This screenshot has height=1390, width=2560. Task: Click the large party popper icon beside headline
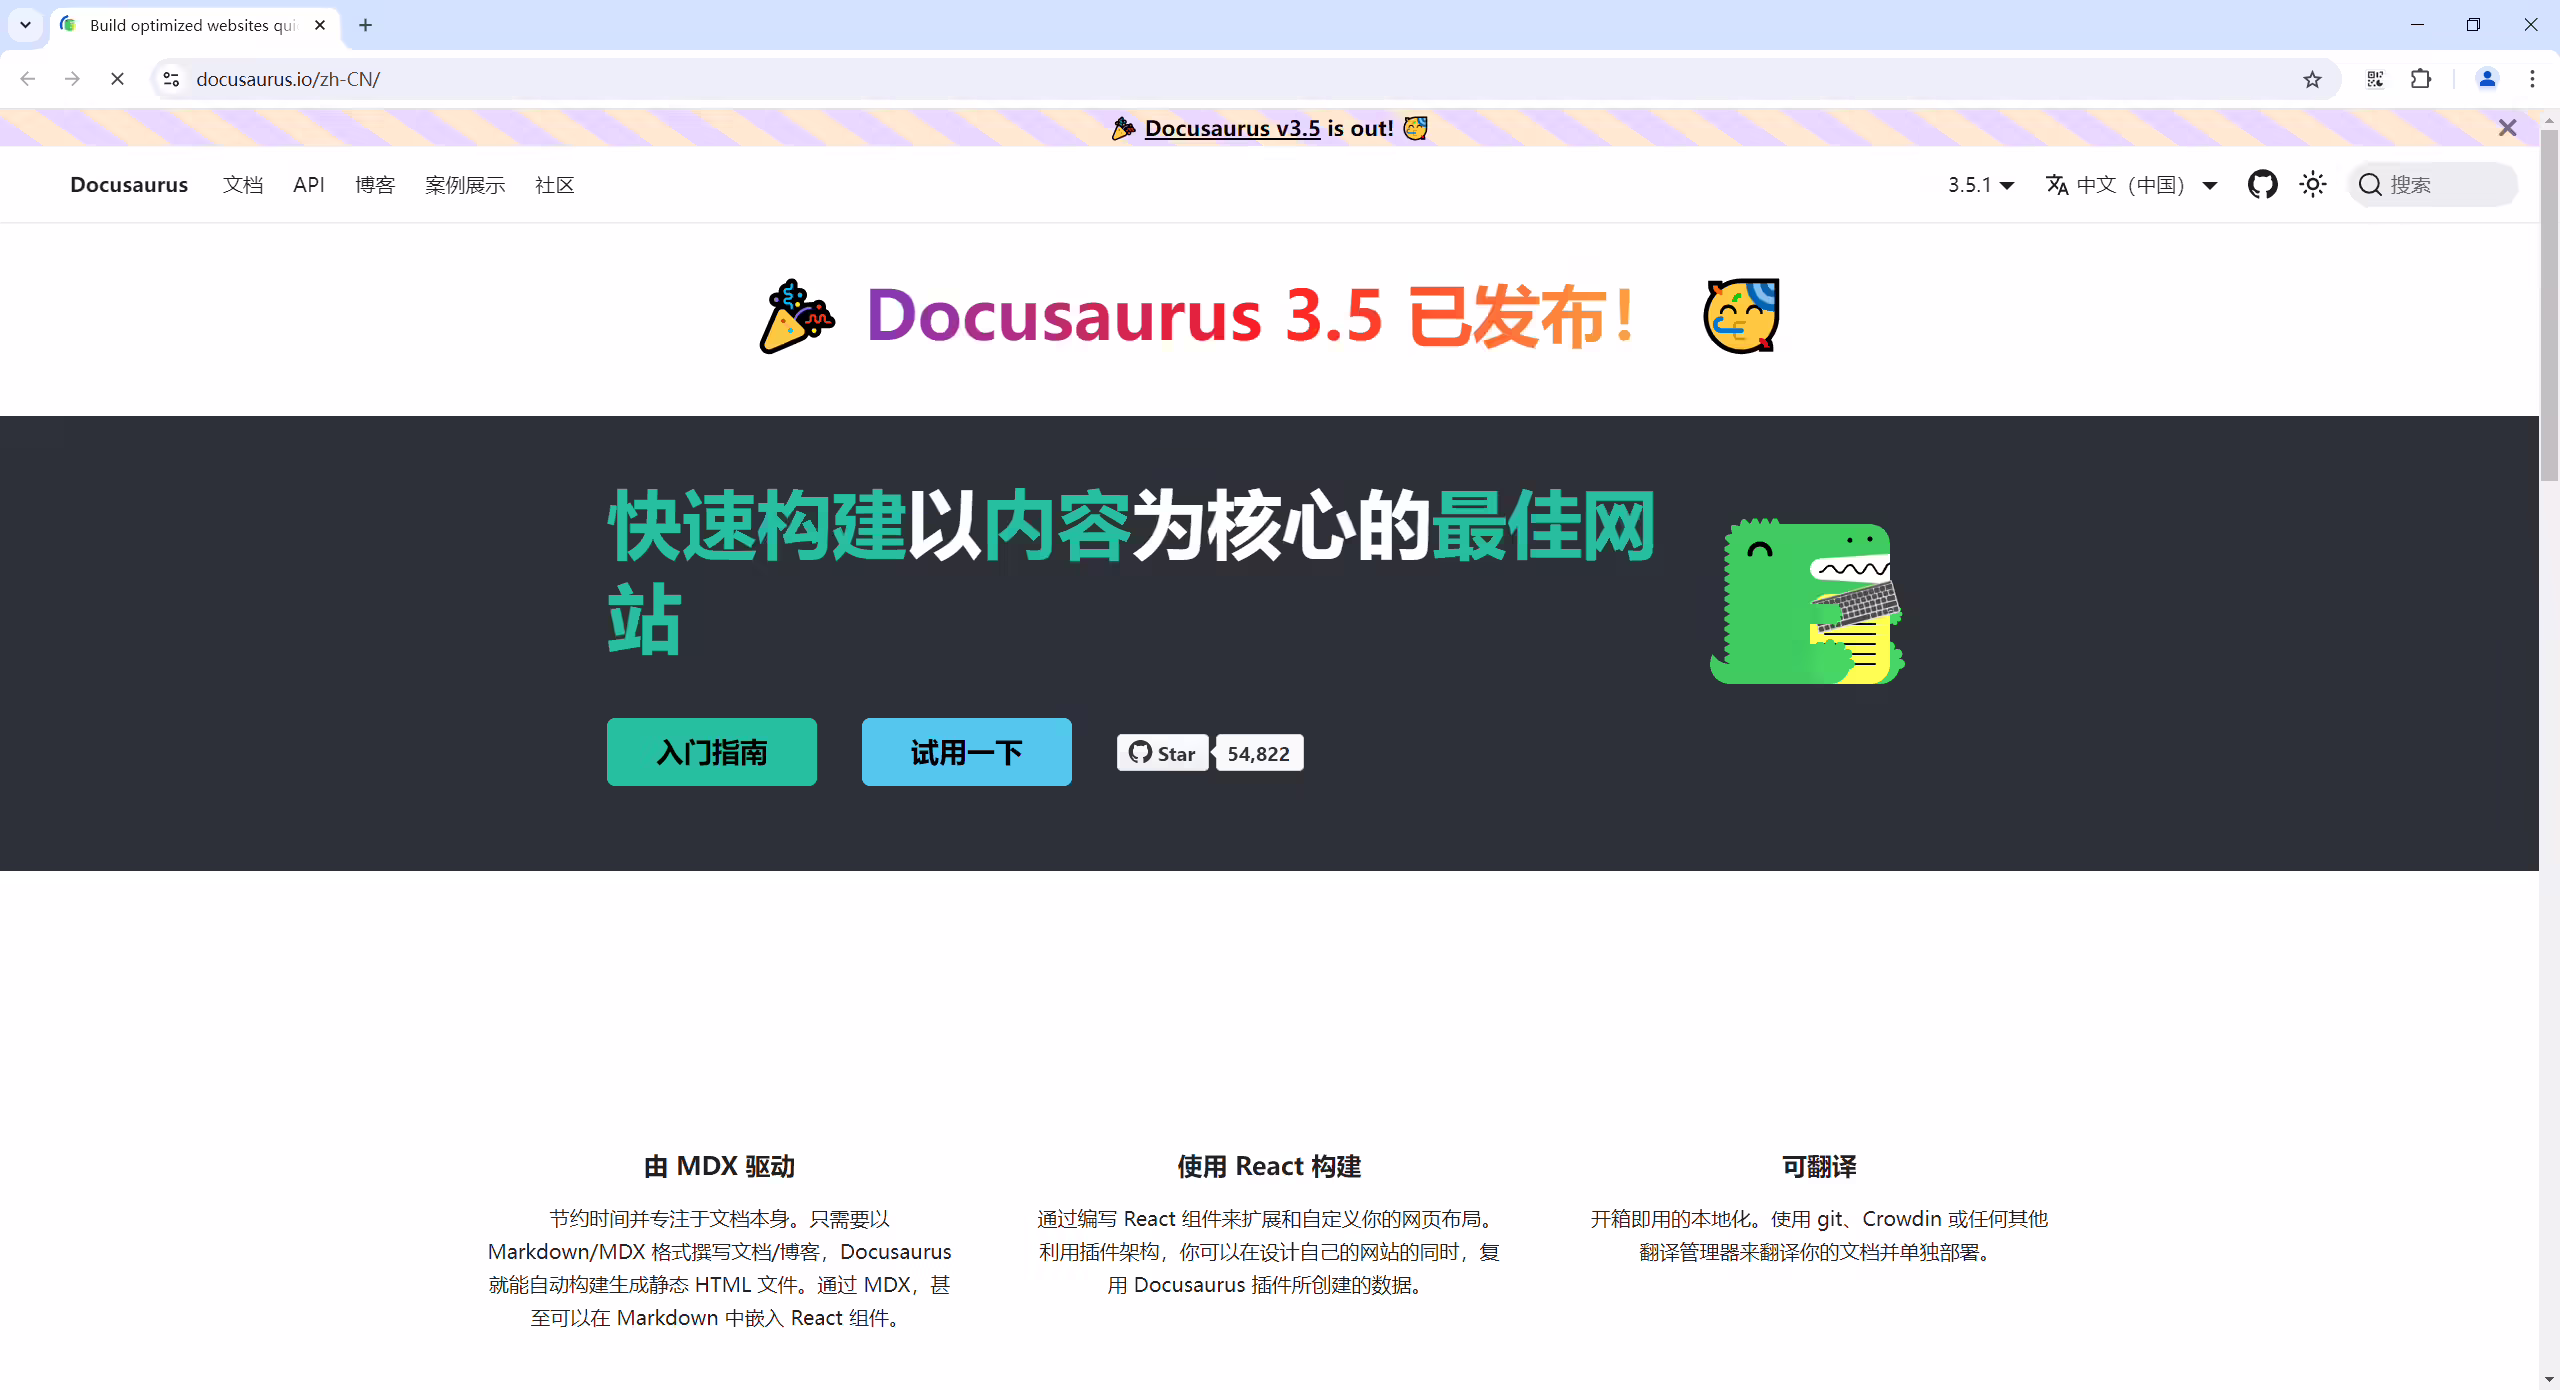[797, 316]
